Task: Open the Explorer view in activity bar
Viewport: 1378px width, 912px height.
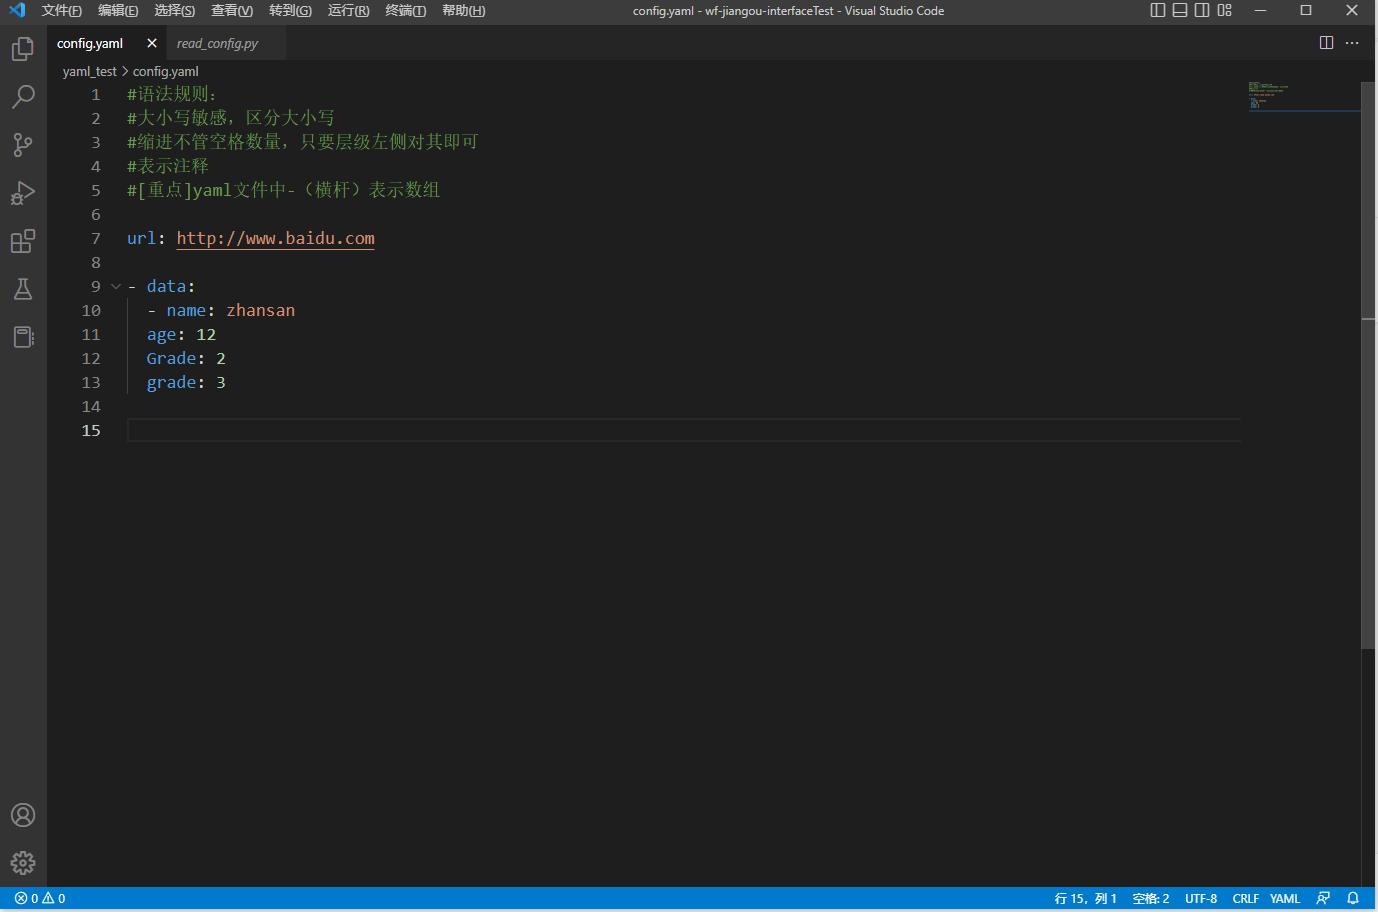Action: tap(23, 49)
